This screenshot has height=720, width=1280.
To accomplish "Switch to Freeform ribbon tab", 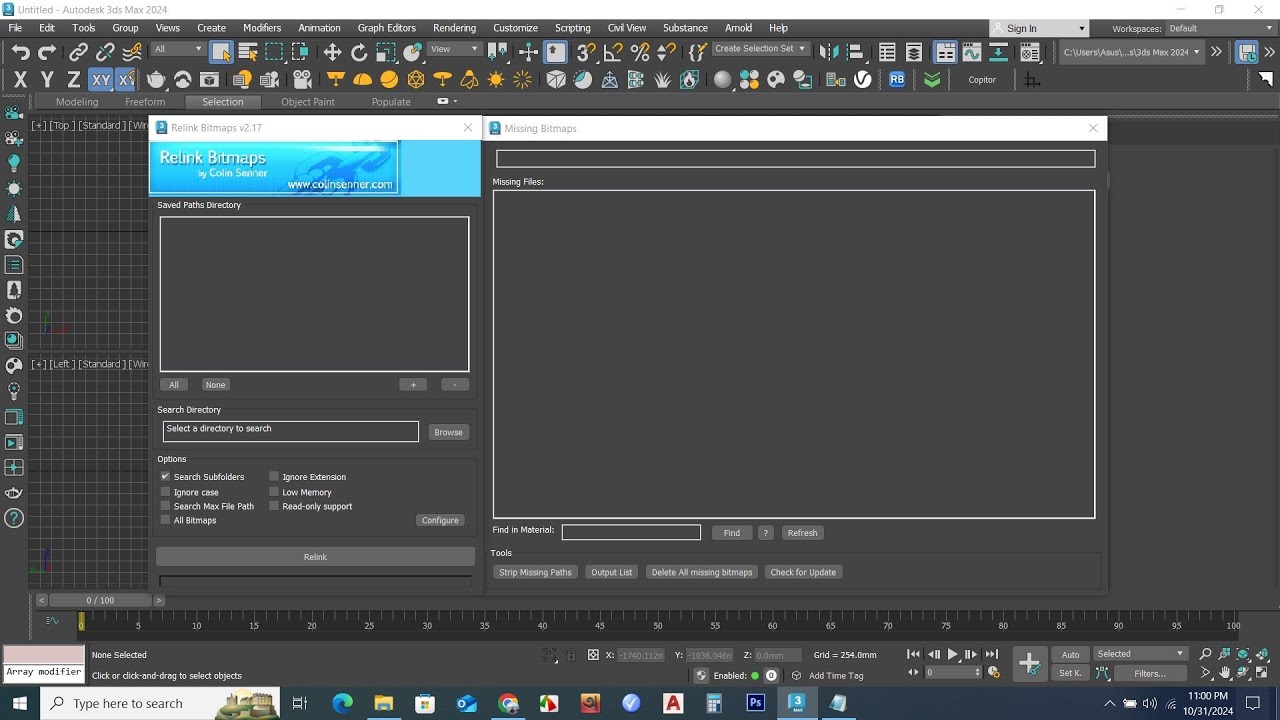I will click(x=145, y=102).
